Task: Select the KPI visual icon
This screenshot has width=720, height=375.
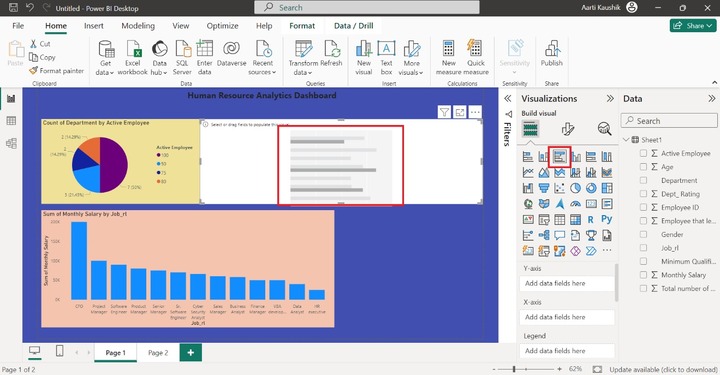Action: click(x=528, y=220)
